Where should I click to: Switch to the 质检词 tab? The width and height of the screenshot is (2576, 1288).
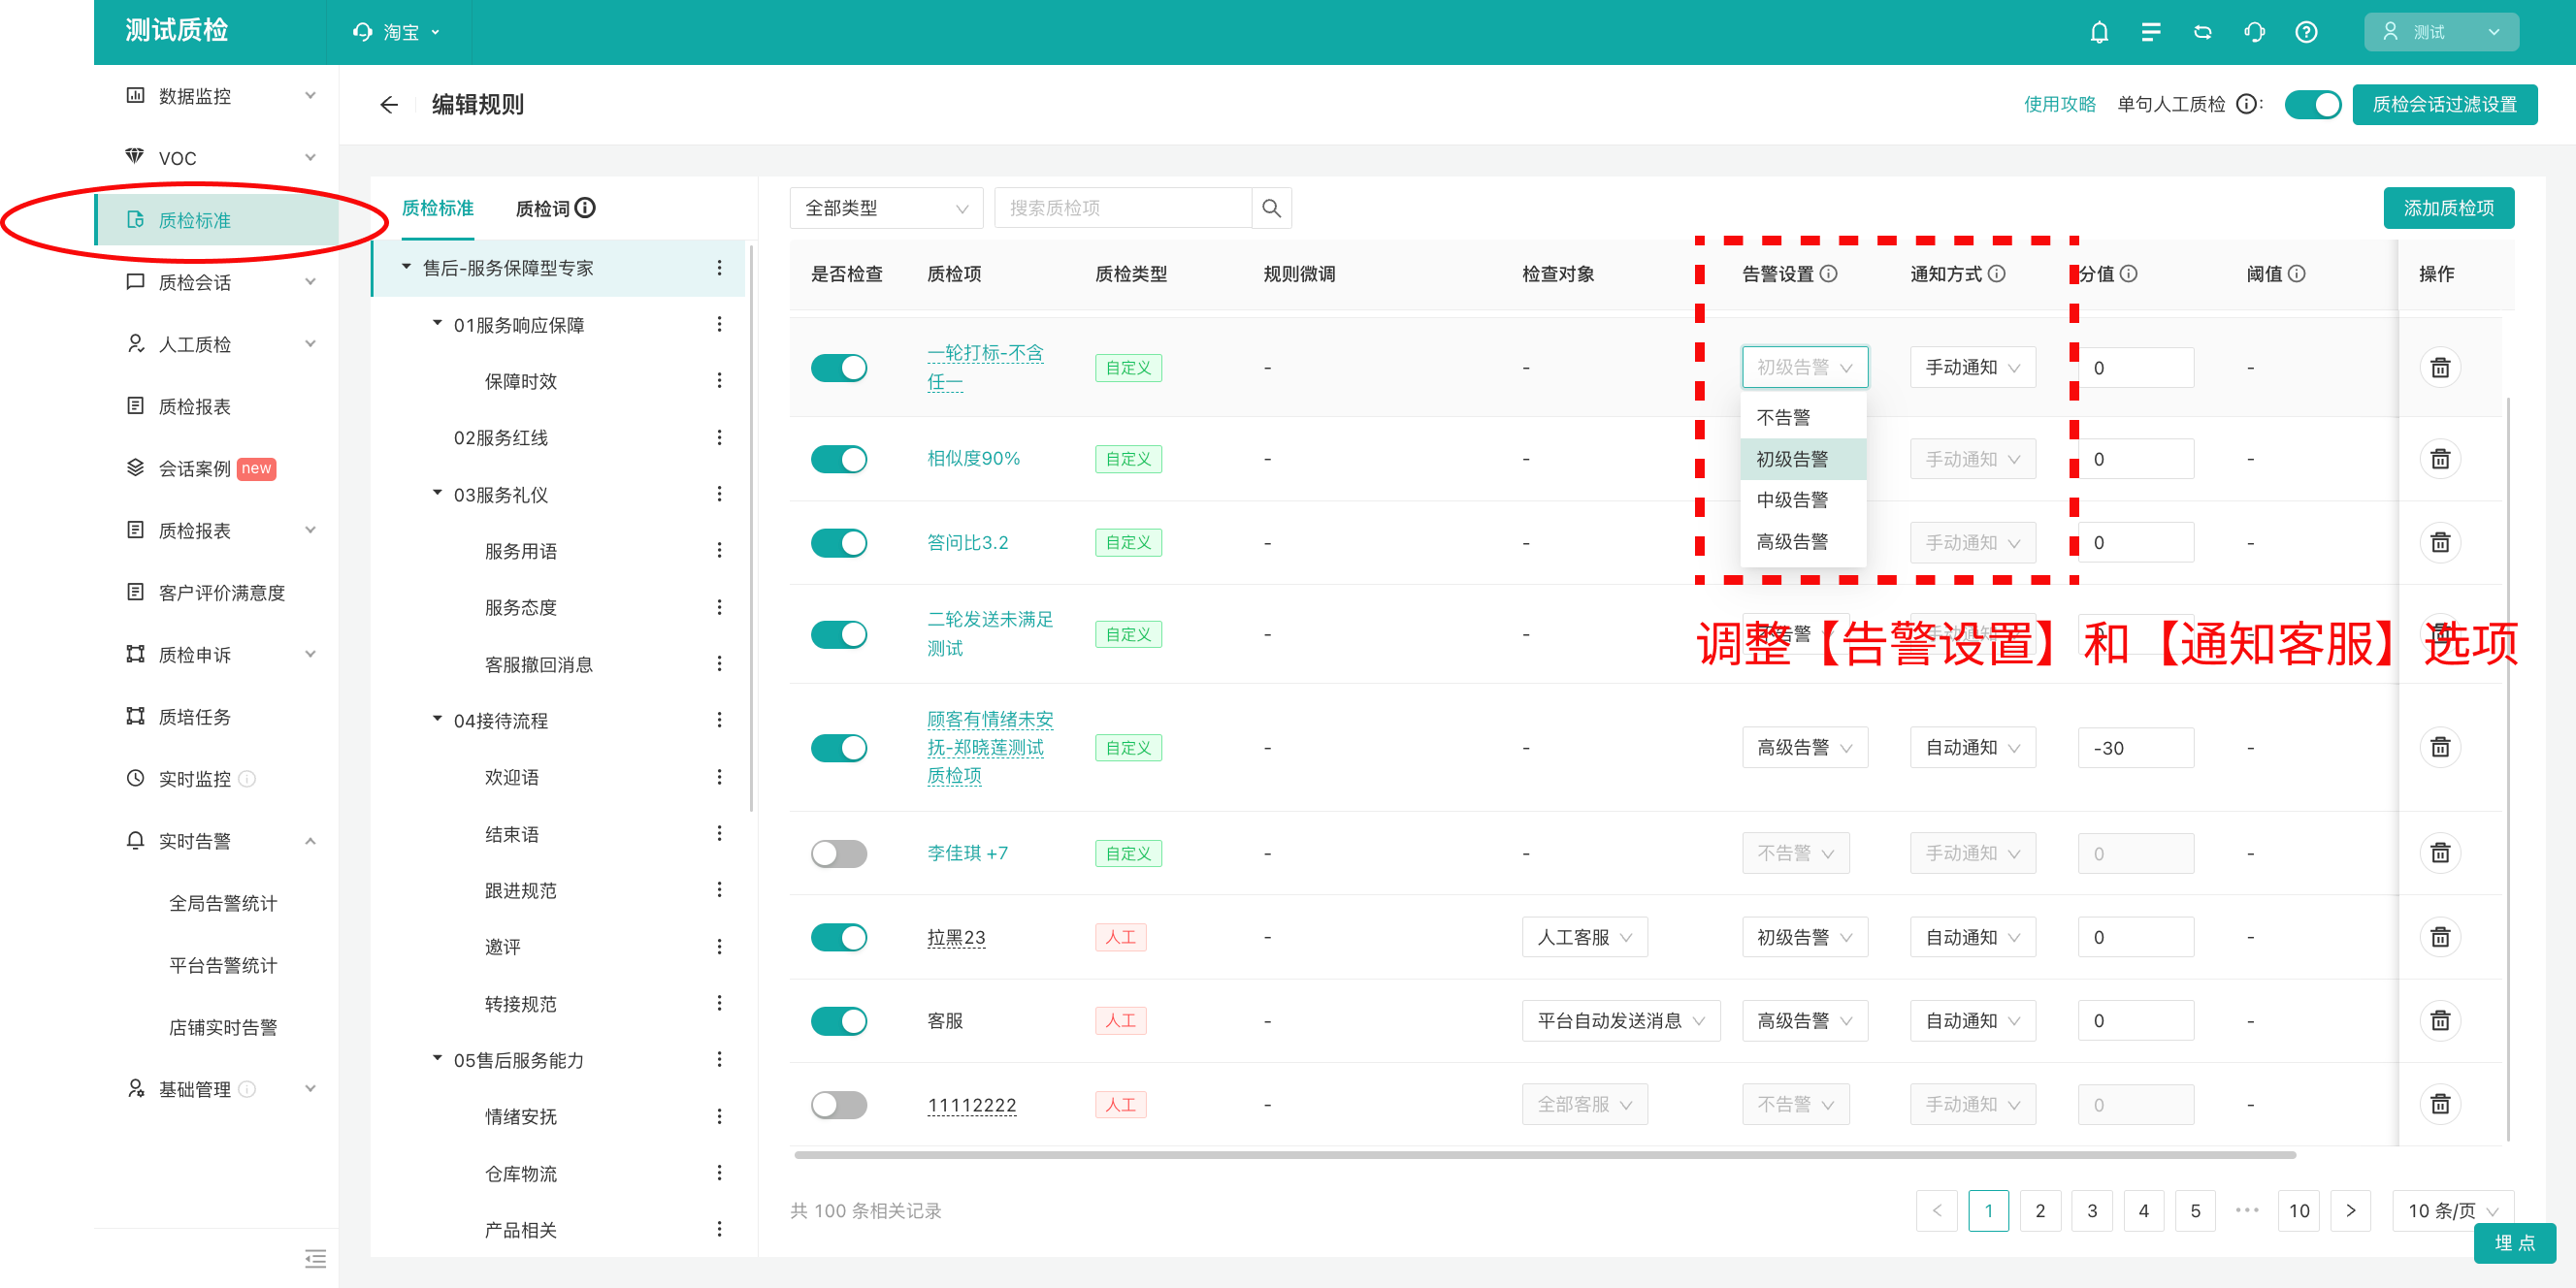click(543, 208)
